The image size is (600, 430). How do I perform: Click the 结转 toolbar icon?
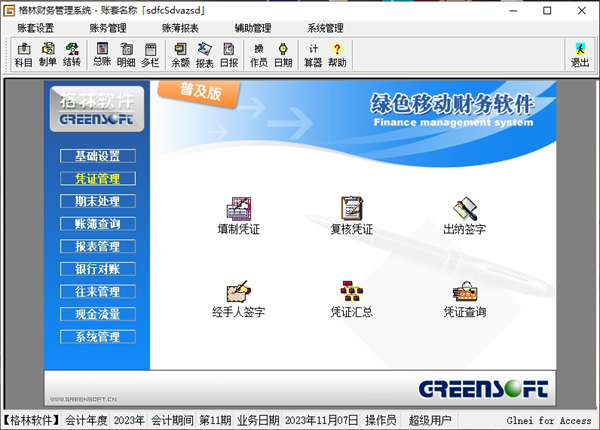[72, 54]
